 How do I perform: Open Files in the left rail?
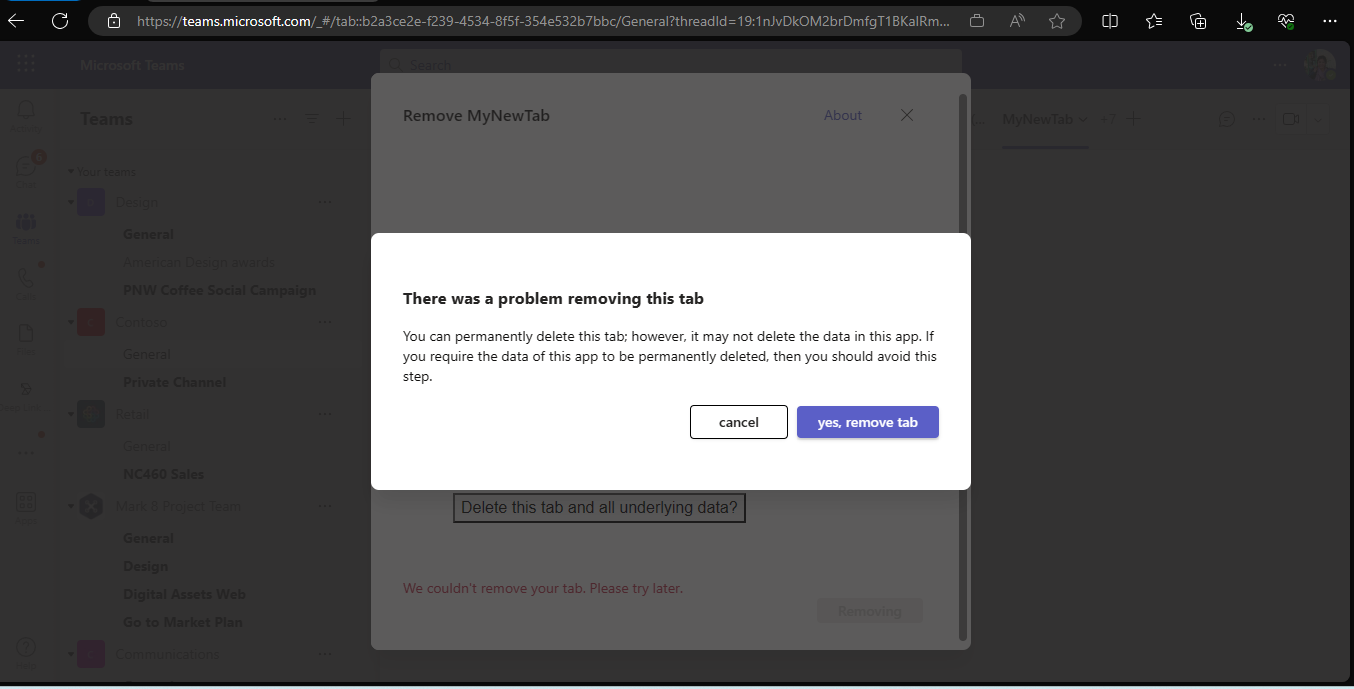pyautogui.click(x=25, y=334)
